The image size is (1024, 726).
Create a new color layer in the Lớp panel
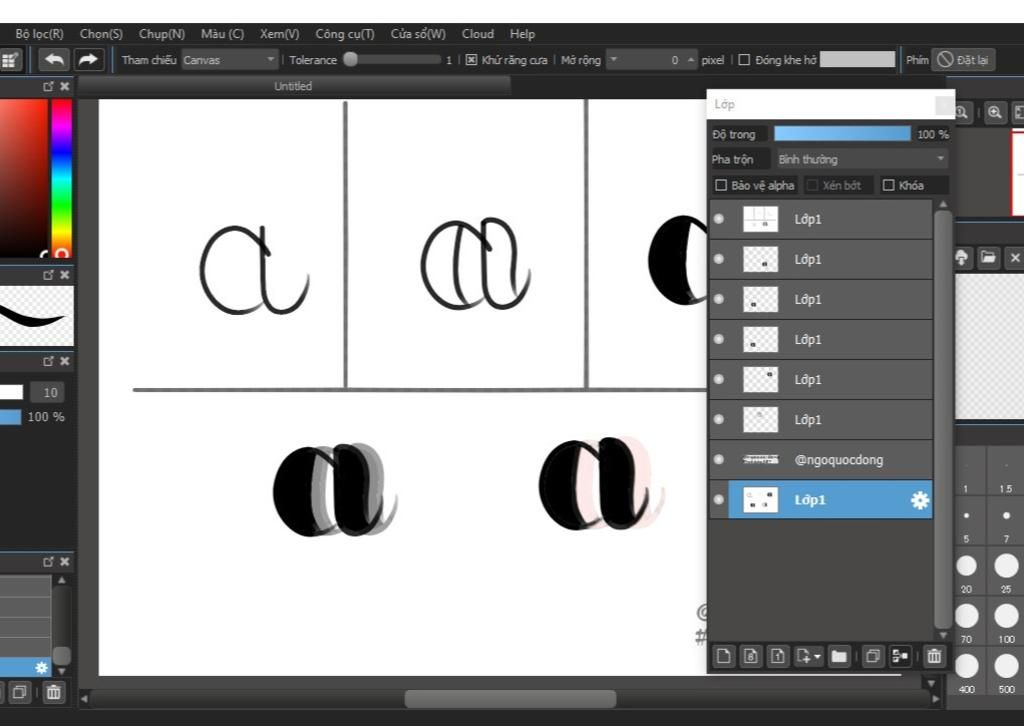(724, 656)
